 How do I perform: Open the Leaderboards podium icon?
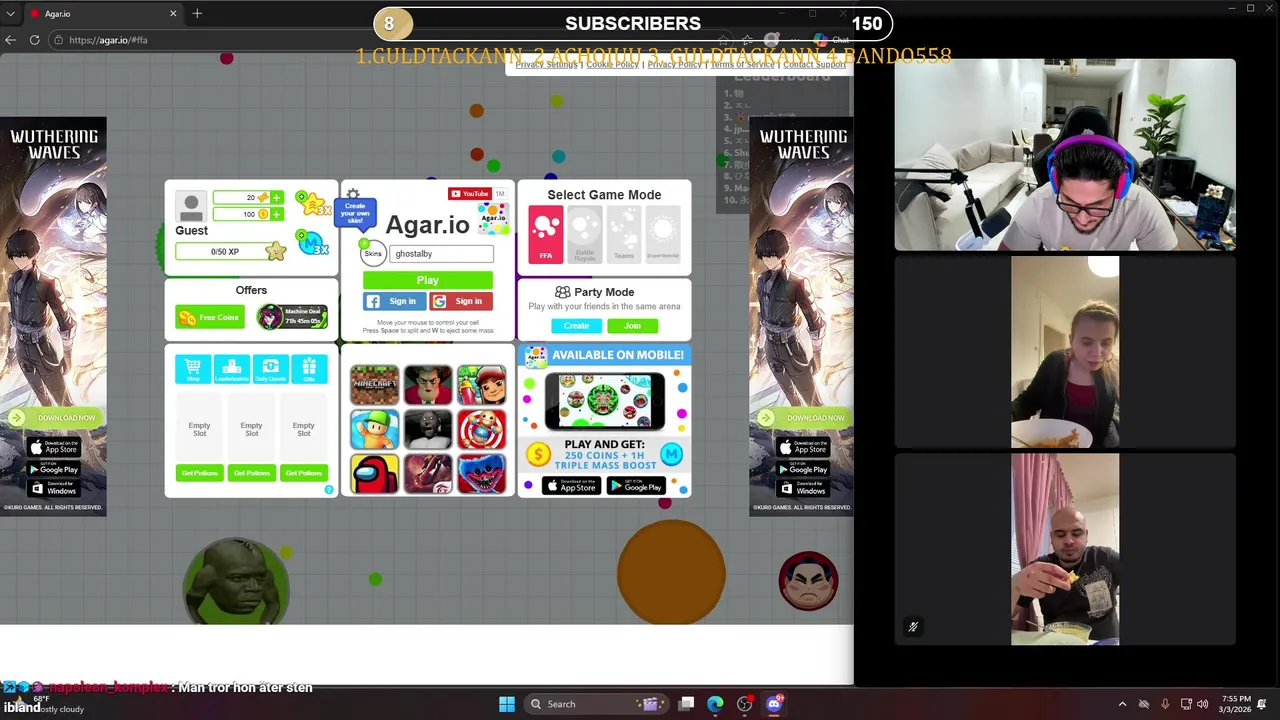[231, 368]
